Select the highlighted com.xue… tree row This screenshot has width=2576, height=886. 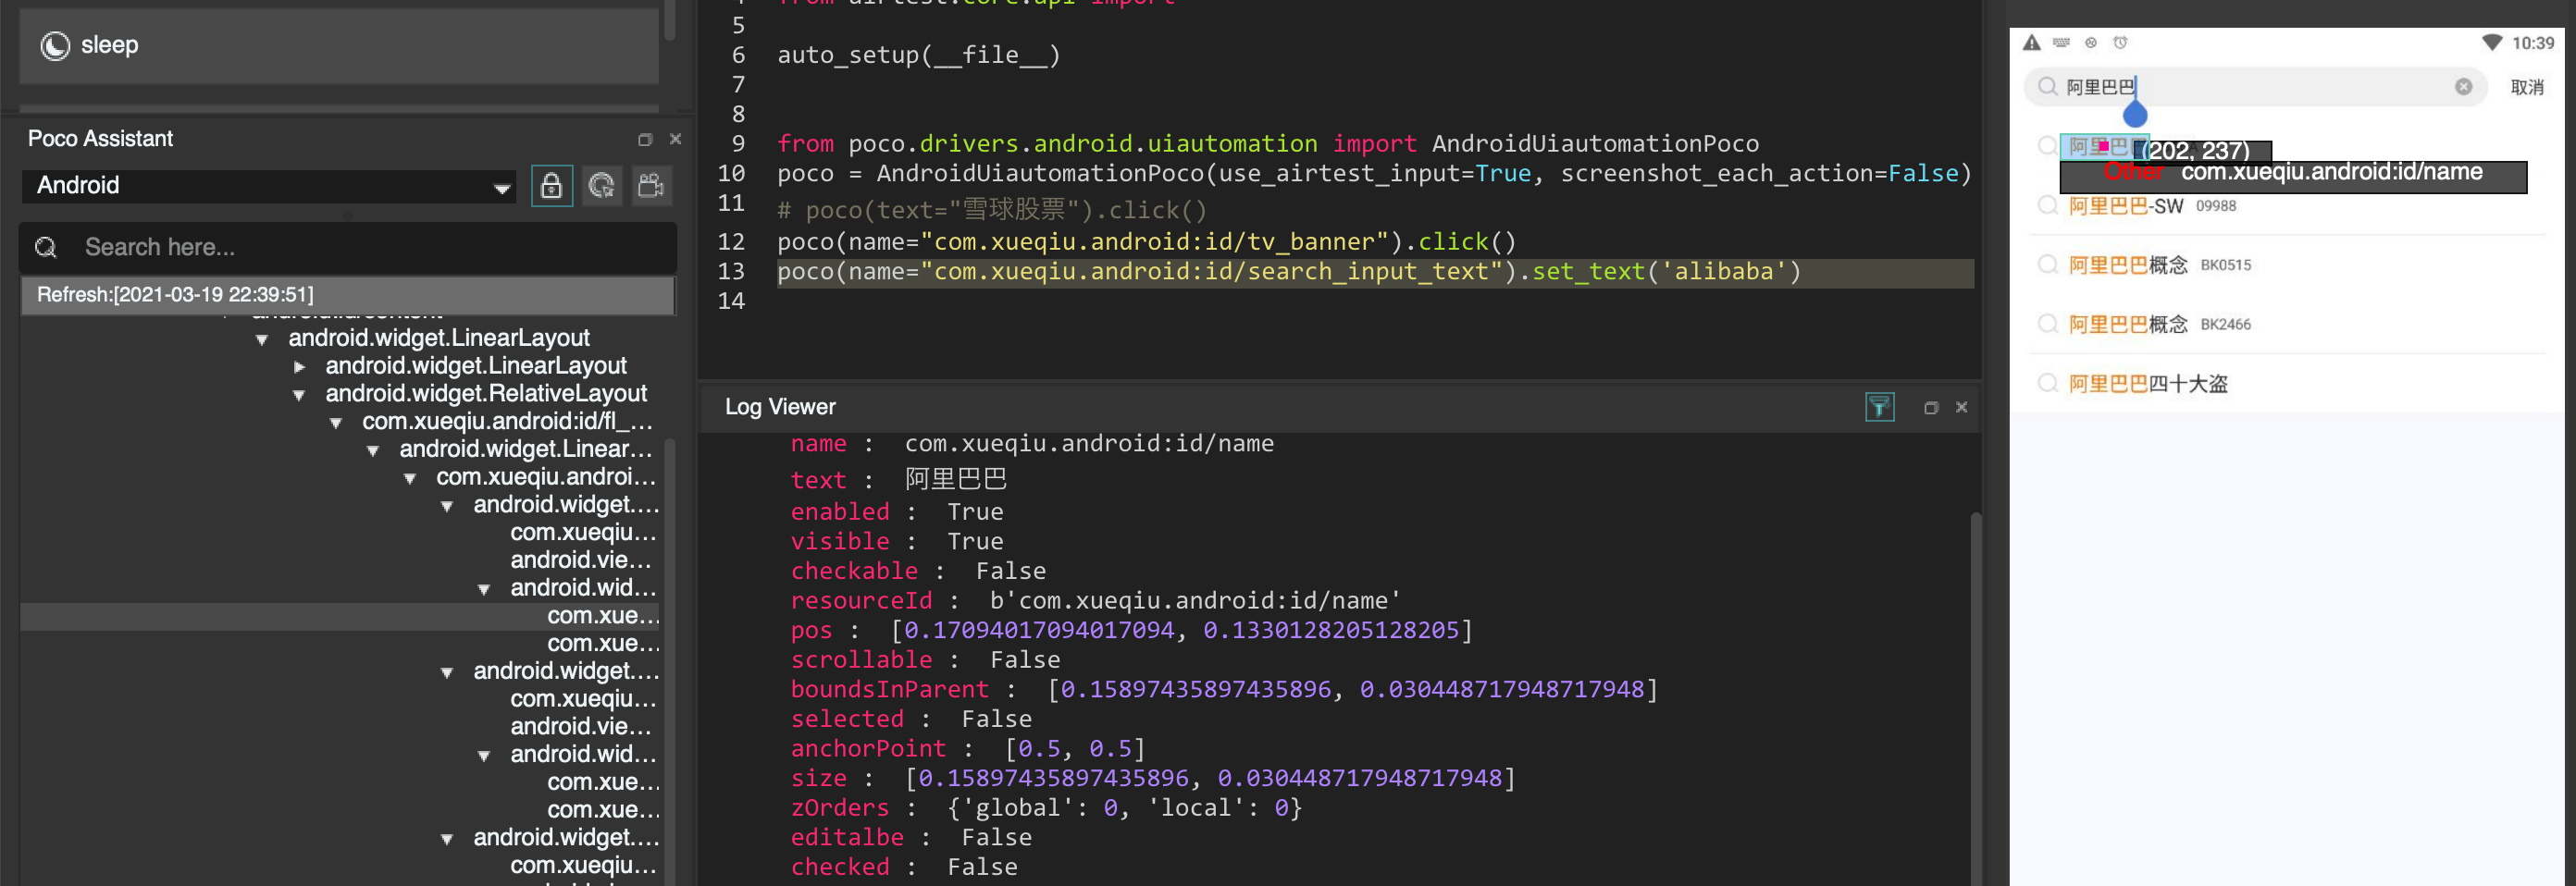pos(340,616)
